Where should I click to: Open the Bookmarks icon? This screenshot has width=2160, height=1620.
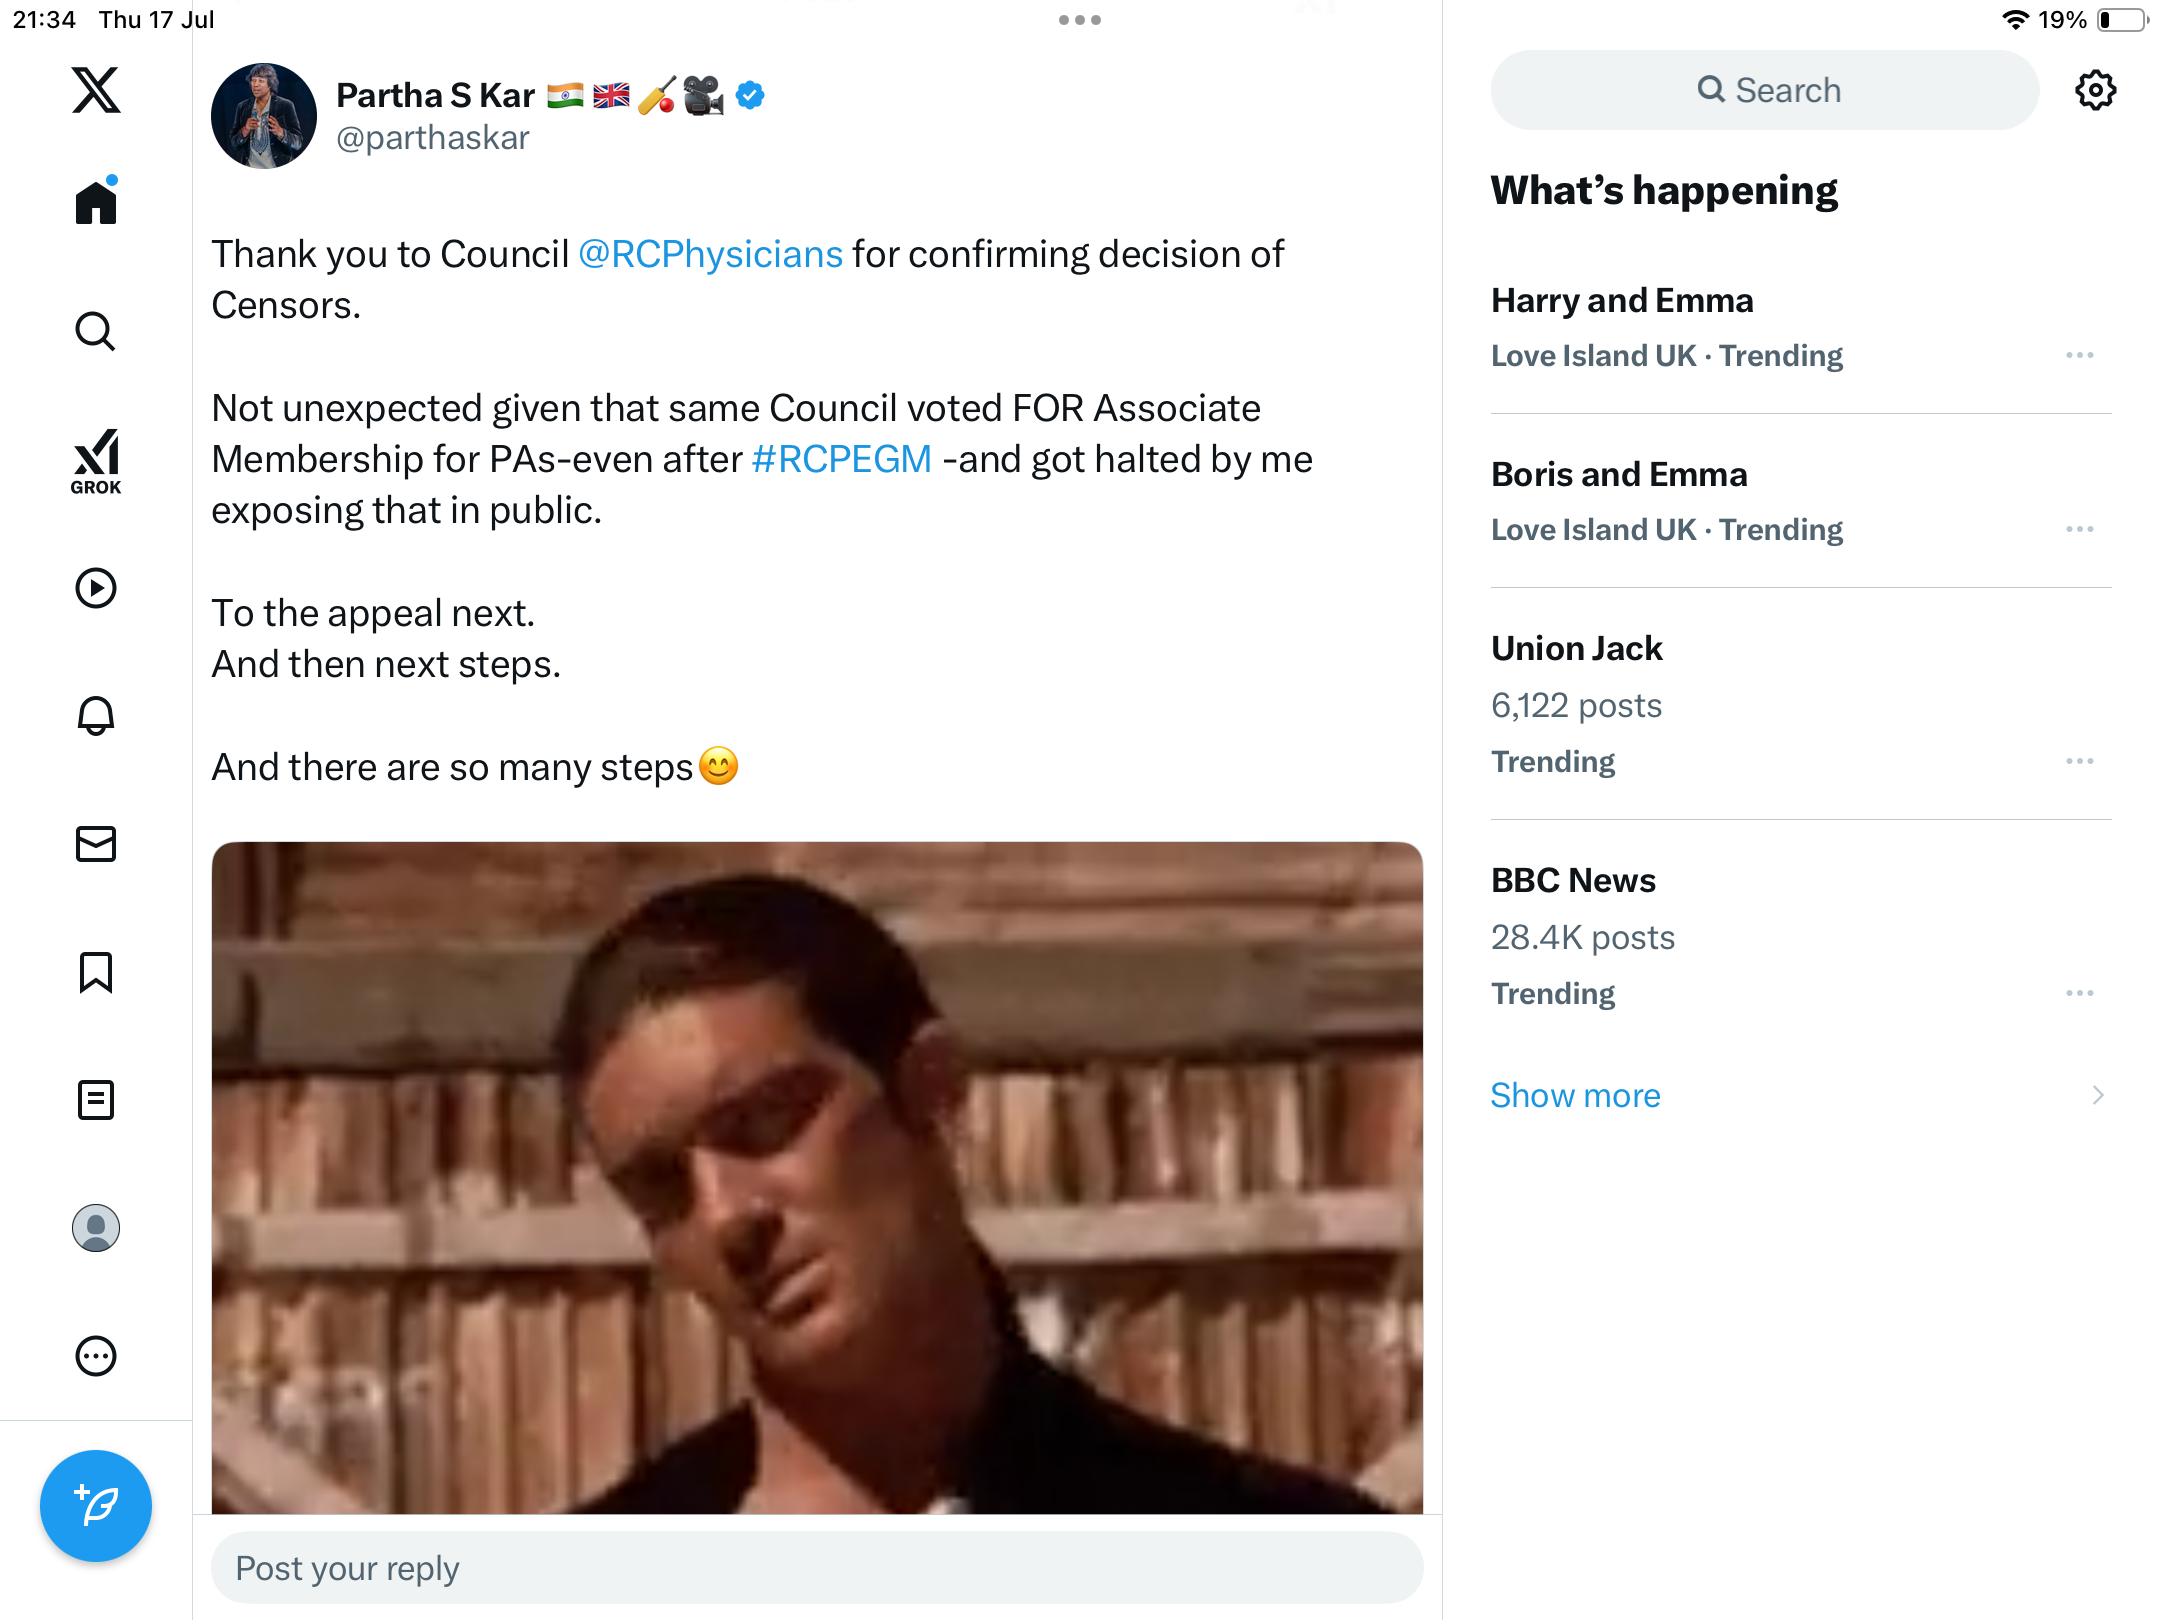[96, 972]
